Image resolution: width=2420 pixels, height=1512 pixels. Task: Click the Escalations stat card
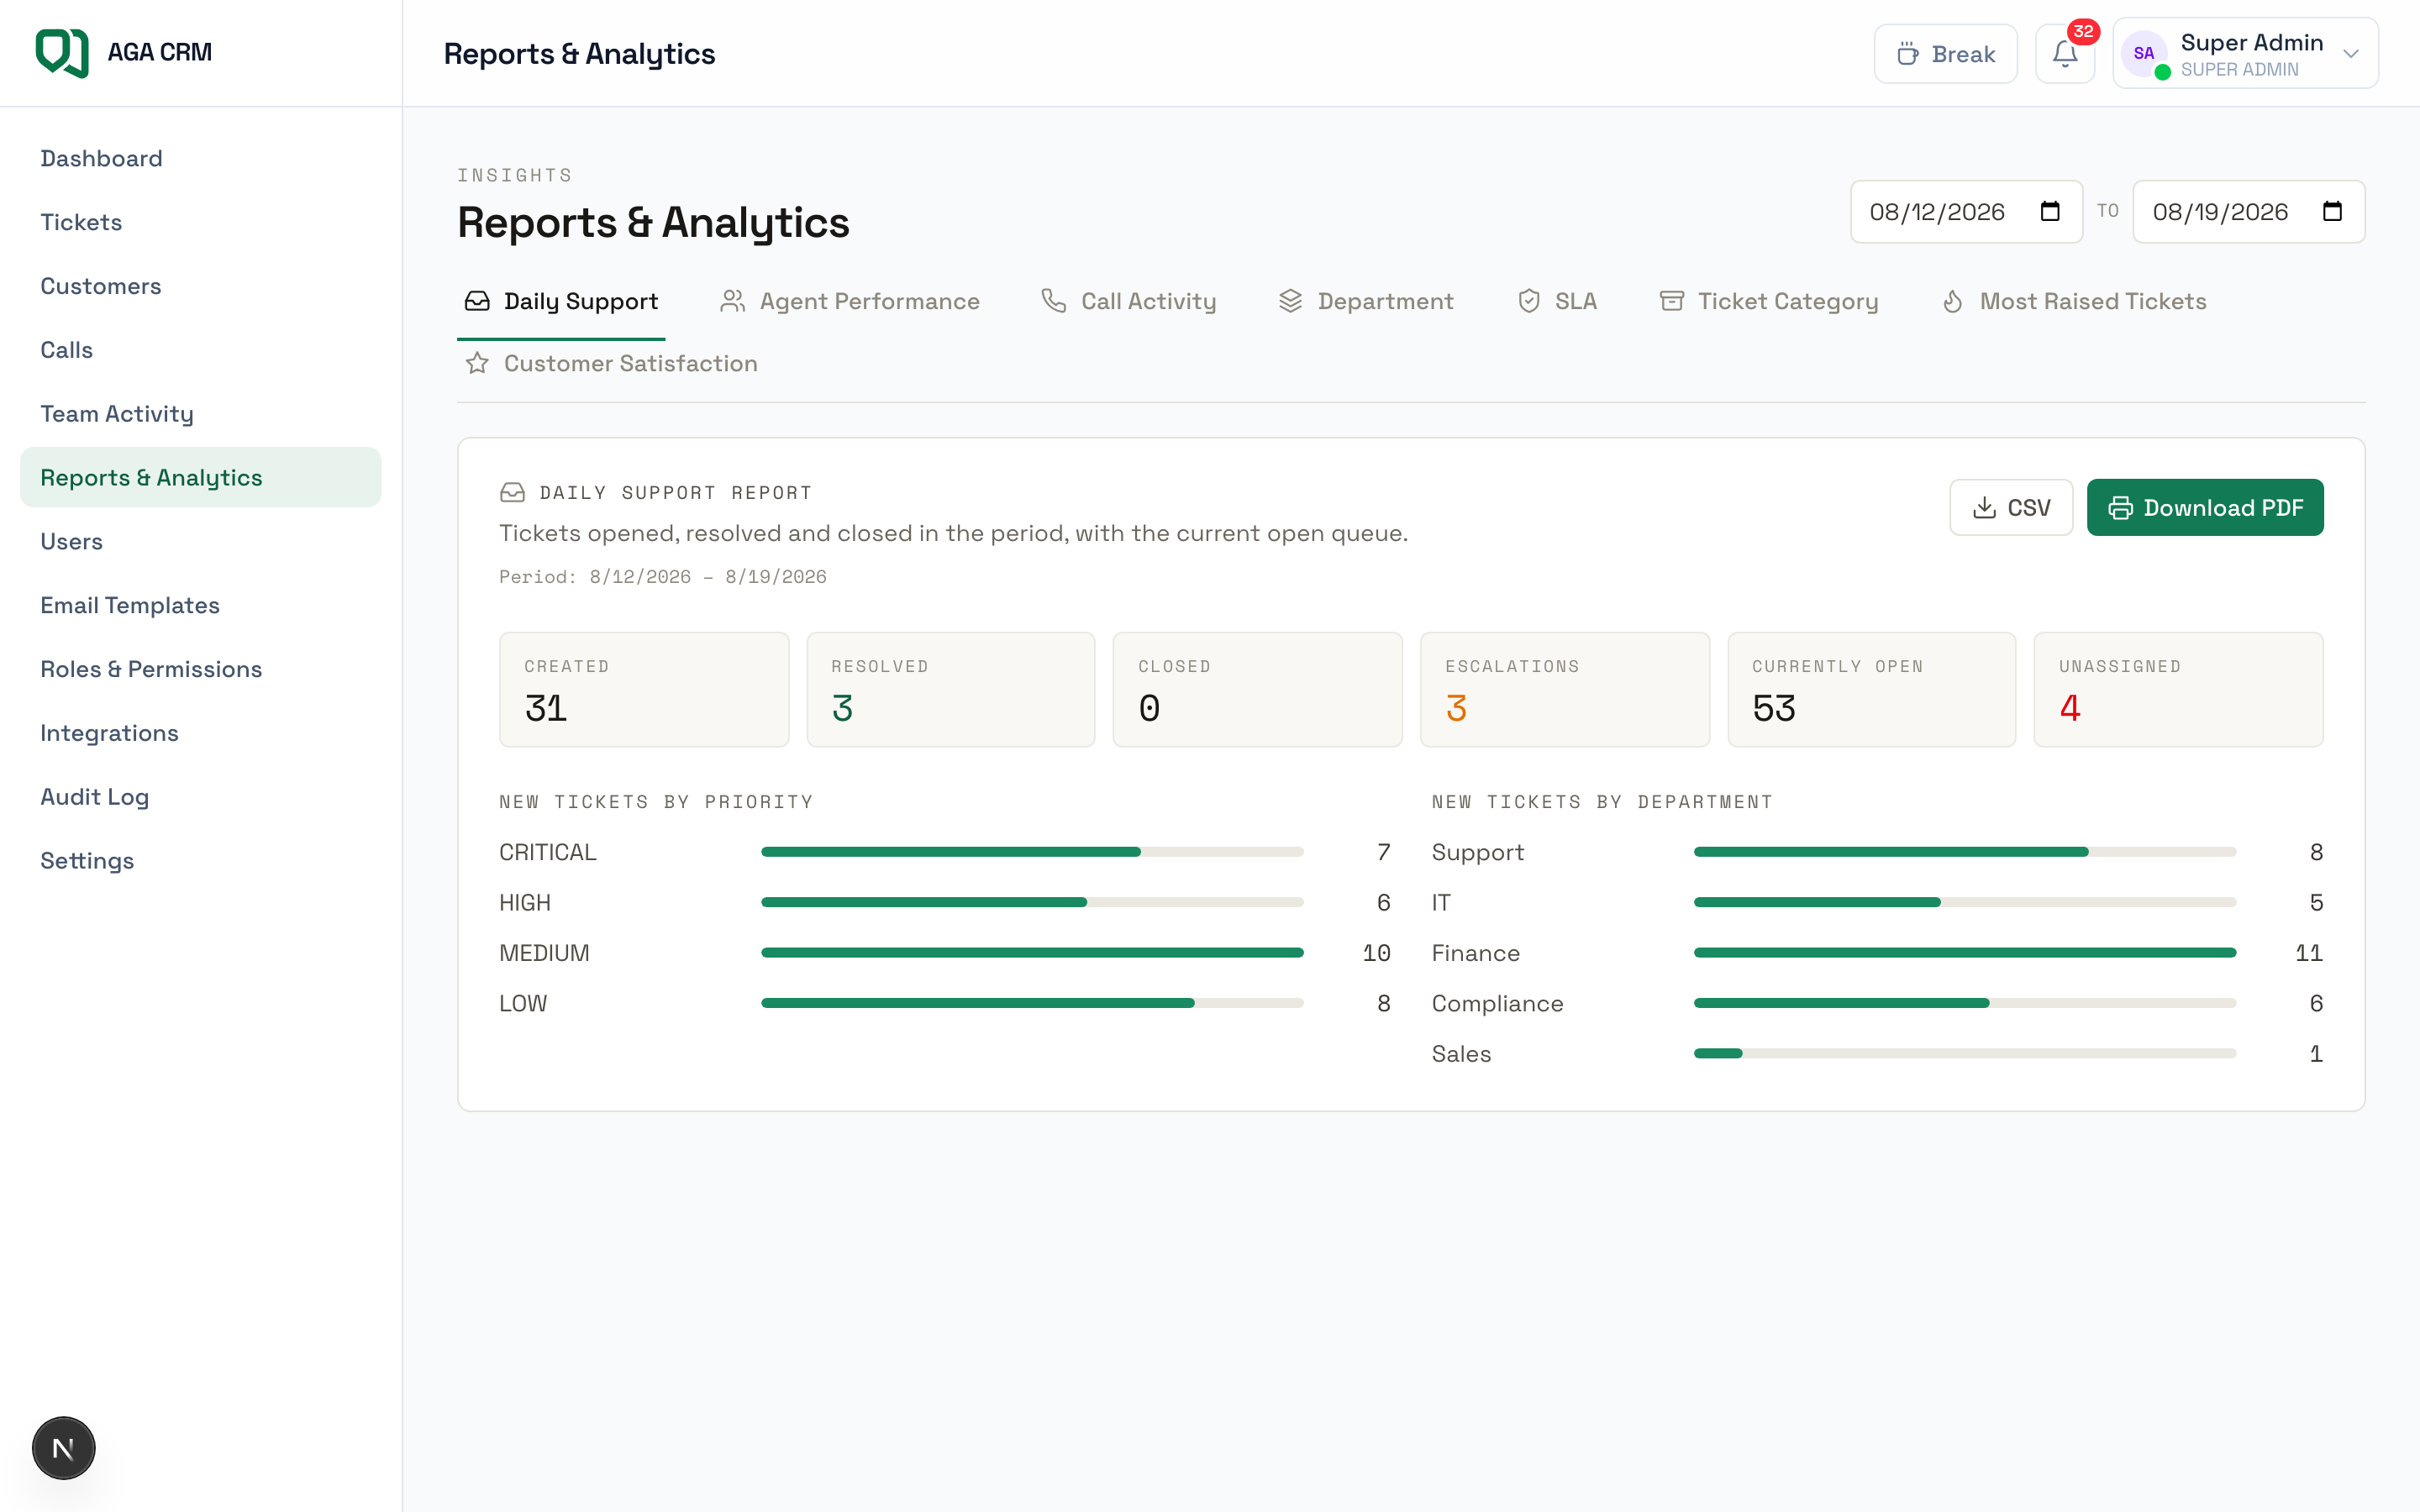coord(1565,689)
